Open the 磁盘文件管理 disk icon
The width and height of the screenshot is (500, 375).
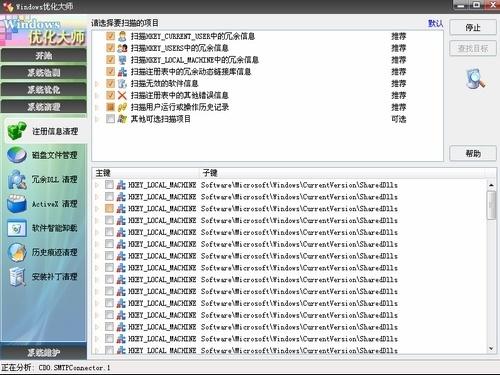click(17, 155)
